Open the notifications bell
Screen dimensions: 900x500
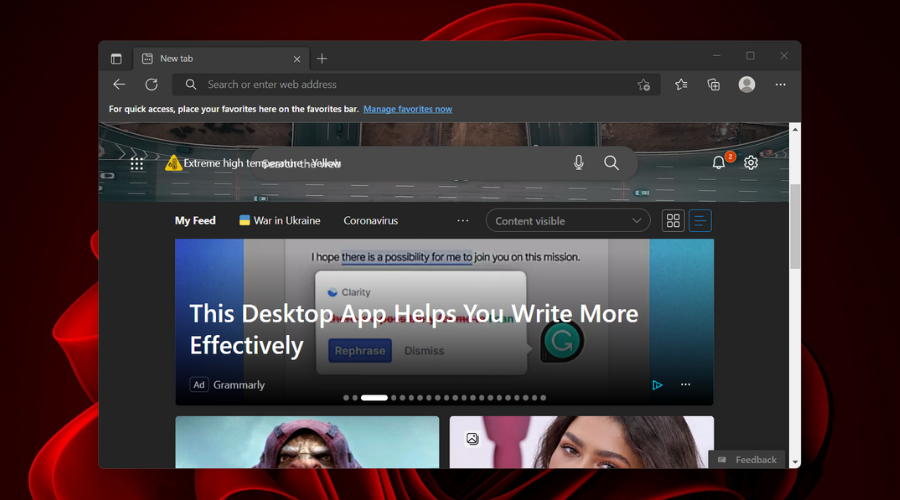[x=719, y=163]
